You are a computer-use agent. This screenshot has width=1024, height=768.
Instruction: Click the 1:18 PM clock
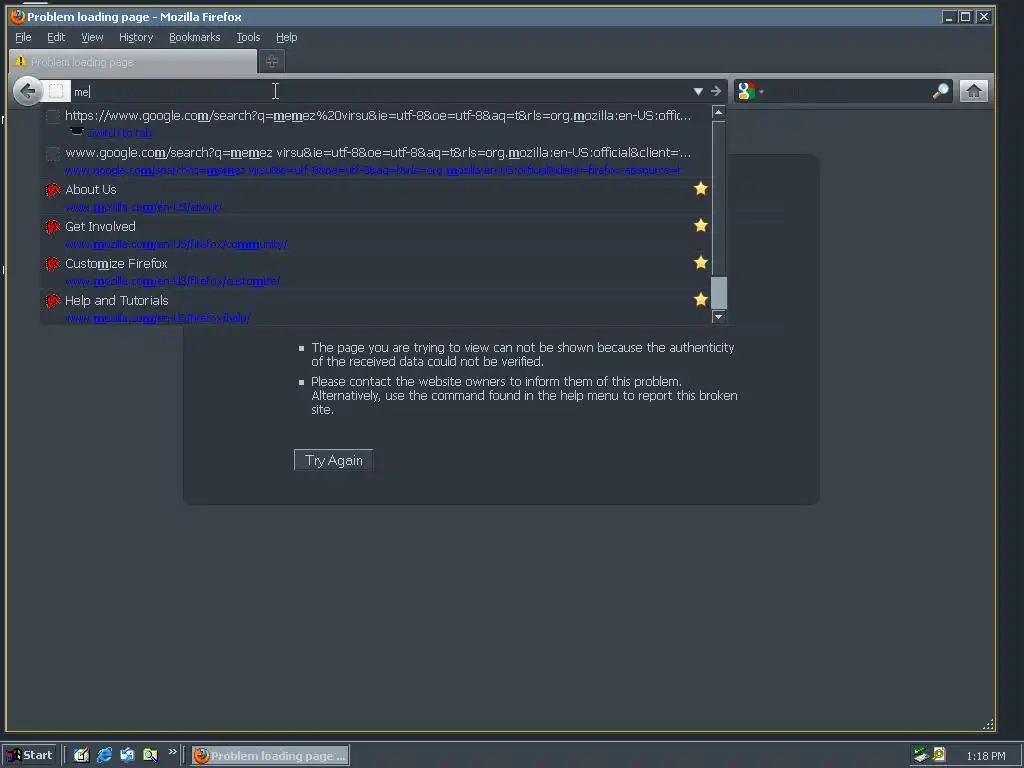(985, 756)
